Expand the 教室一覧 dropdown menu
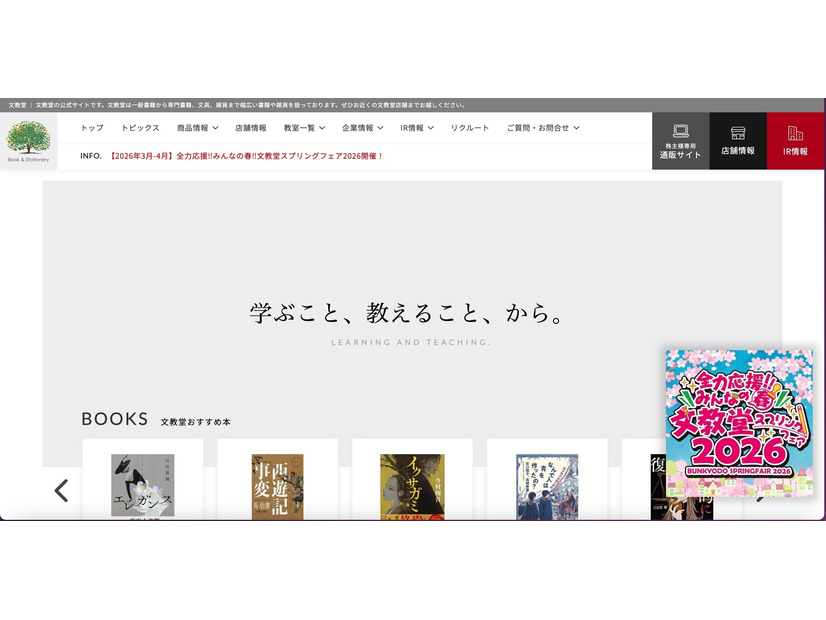The height and width of the screenshot is (620, 826). click(x=304, y=128)
